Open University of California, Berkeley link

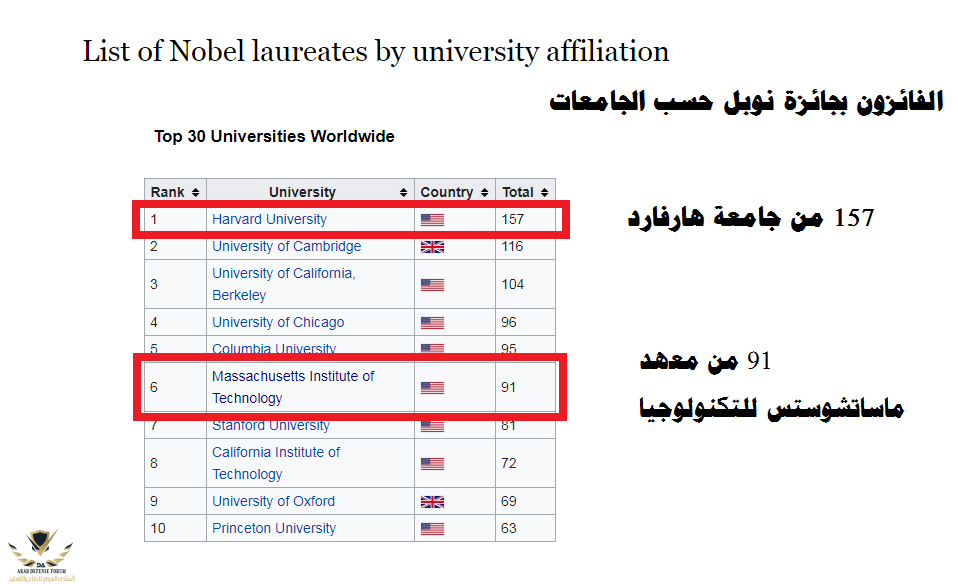283,284
